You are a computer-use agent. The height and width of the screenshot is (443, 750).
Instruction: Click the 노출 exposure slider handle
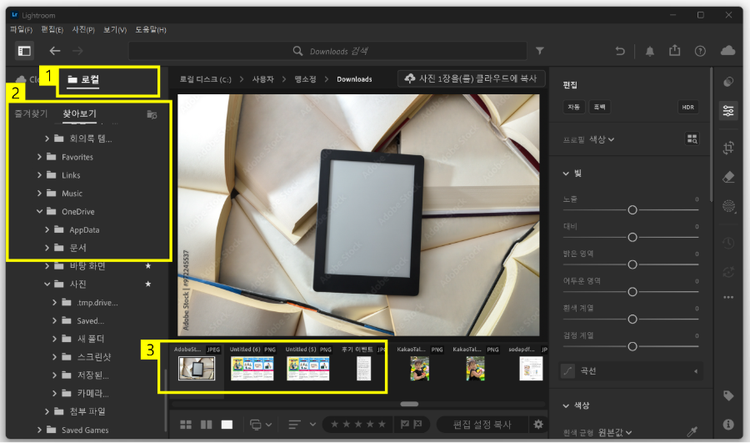coord(632,210)
